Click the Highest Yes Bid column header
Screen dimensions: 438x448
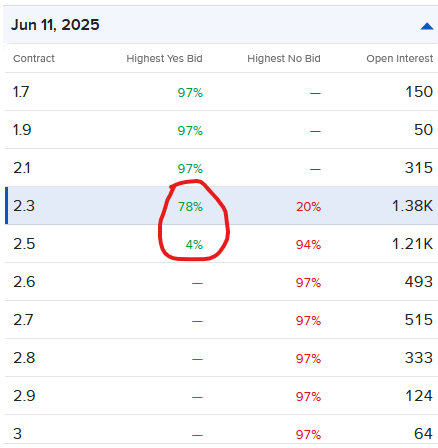164,58
